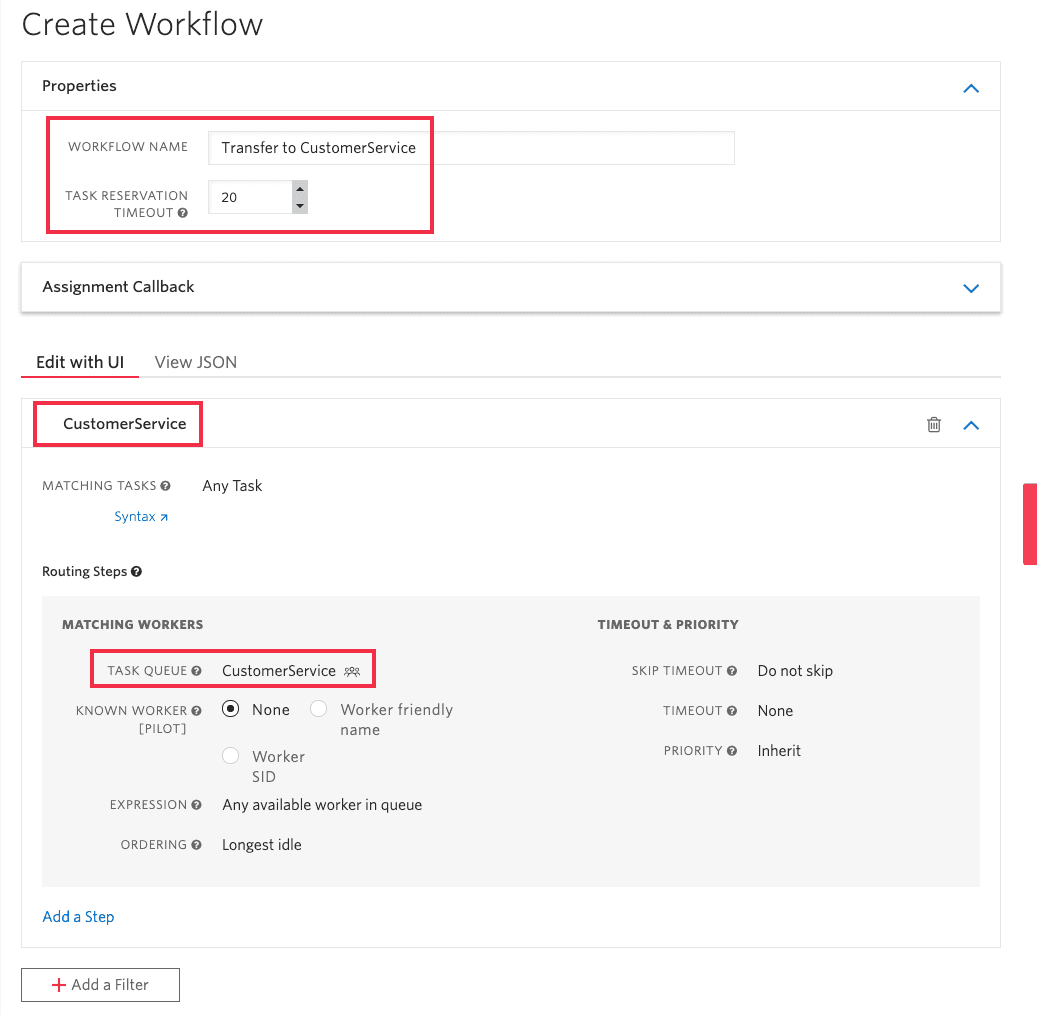Click the Matching Tasks help icon
The height and width of the screenshot is (1015, 1037).
[x=168, y=486]
